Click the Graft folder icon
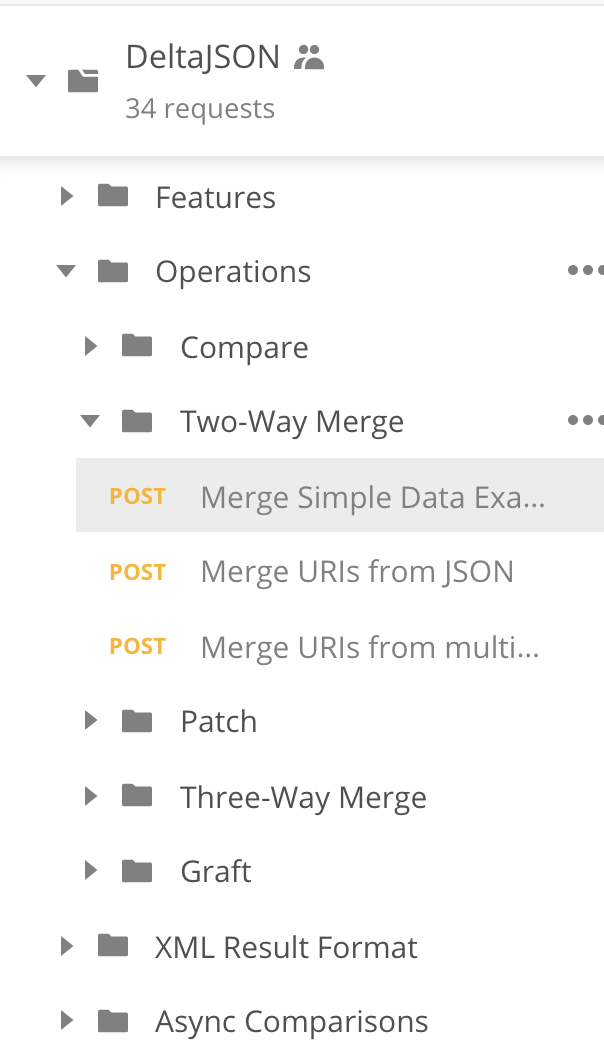The image size is (604, 1044). click(137, 871)
